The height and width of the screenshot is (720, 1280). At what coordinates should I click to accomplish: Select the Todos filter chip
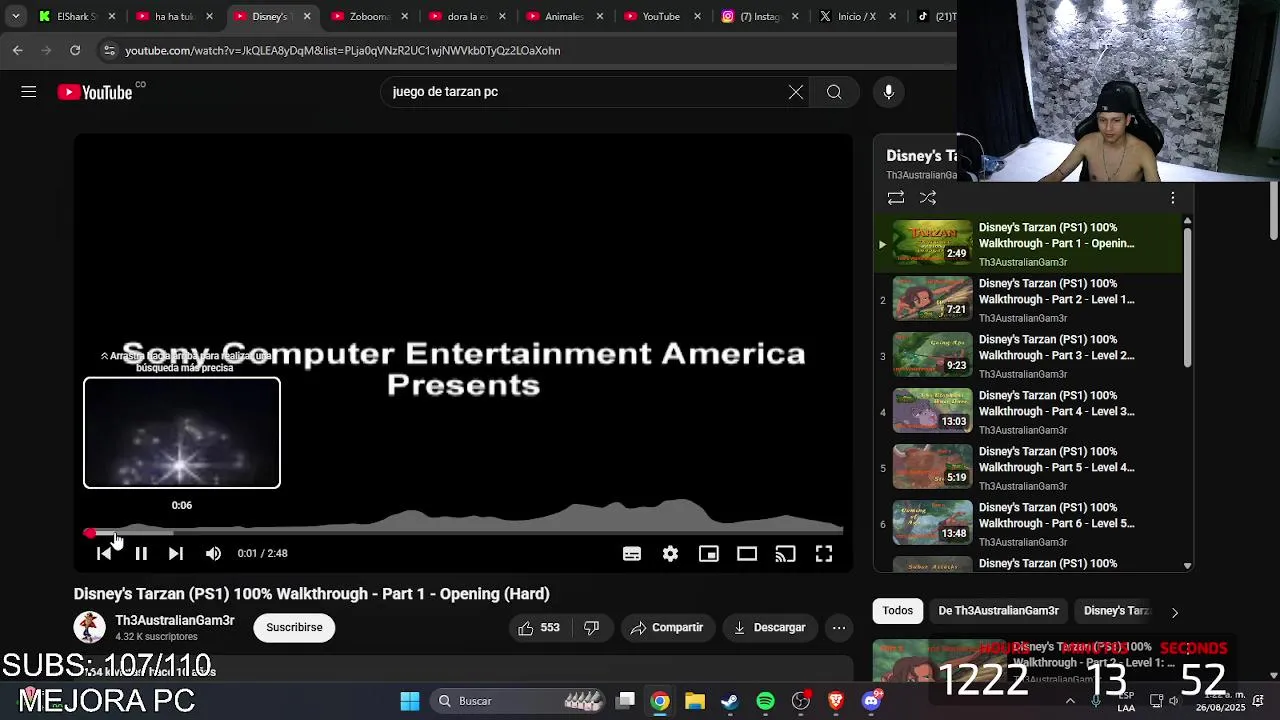pyautogui.click(x=897, y=610)
